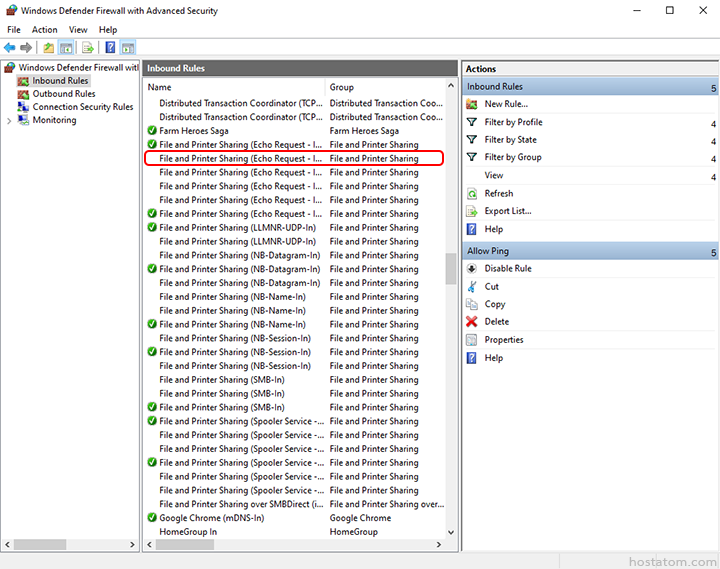This screenshot has height=569, width=720.
Task: Select Outbound Rules in the tree
Action: (x=64, y=94)
